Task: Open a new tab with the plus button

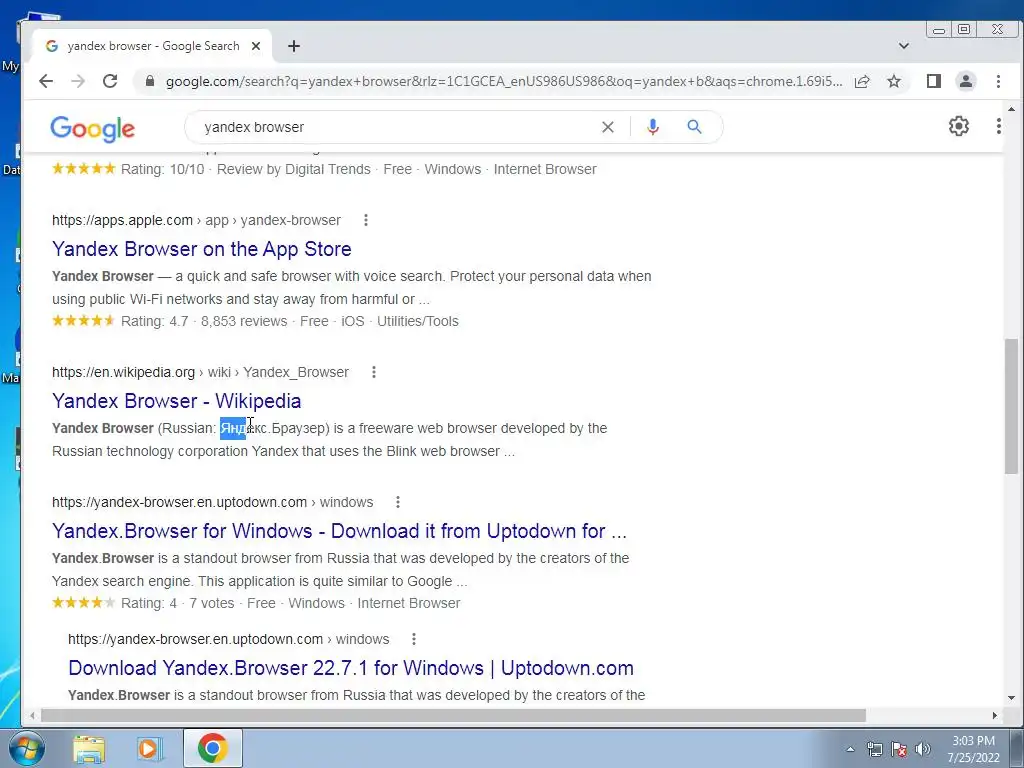Action: point(294,46)
